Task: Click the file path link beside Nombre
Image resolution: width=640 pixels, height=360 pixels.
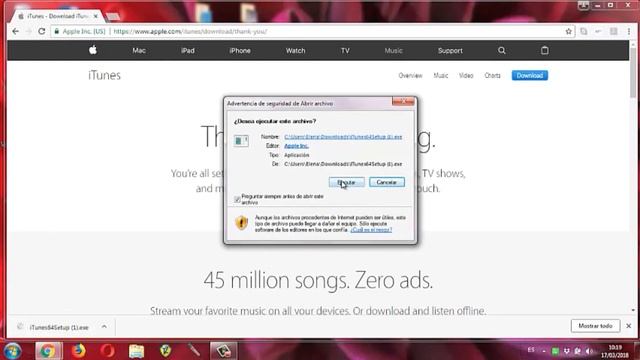Action: click(x=343, y=137)
